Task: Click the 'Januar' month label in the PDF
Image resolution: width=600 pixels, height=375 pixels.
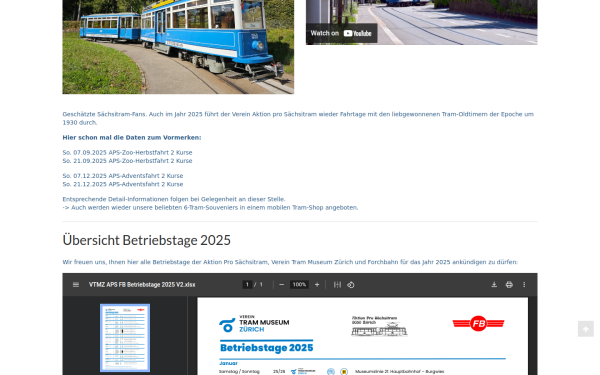Action: [x=228, y=363]
